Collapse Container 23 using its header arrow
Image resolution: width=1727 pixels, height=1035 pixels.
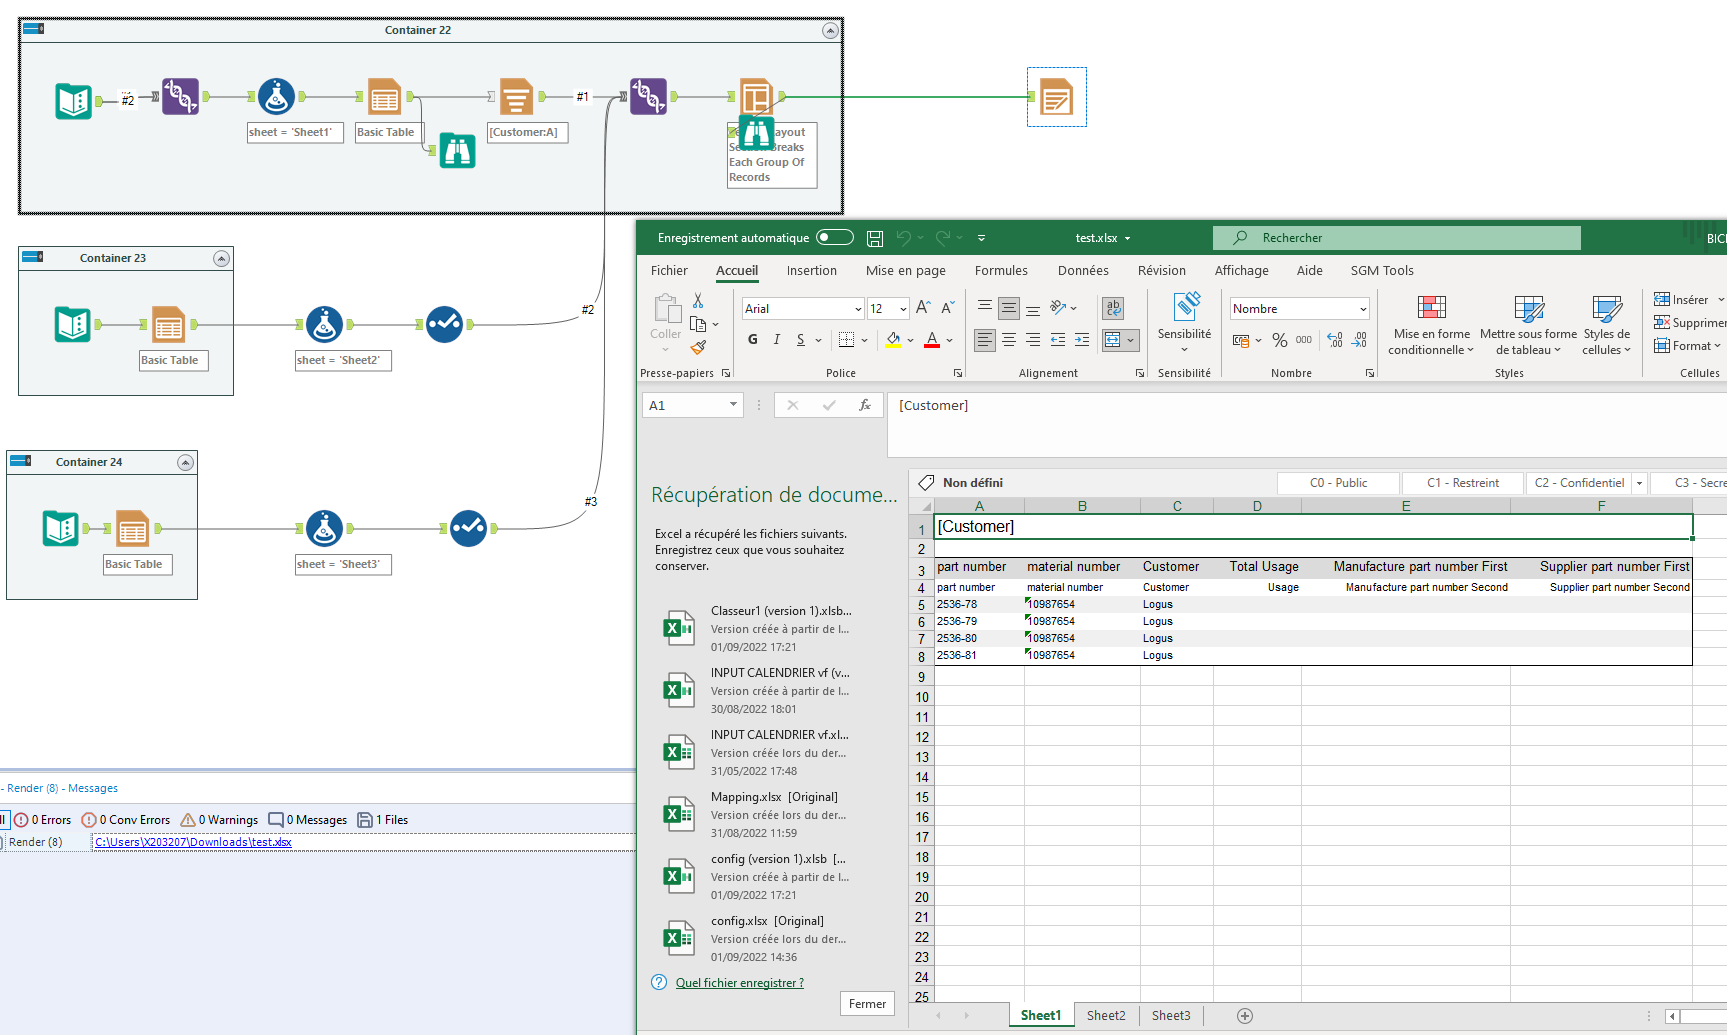pyautogui.click(x=222, y=259)
